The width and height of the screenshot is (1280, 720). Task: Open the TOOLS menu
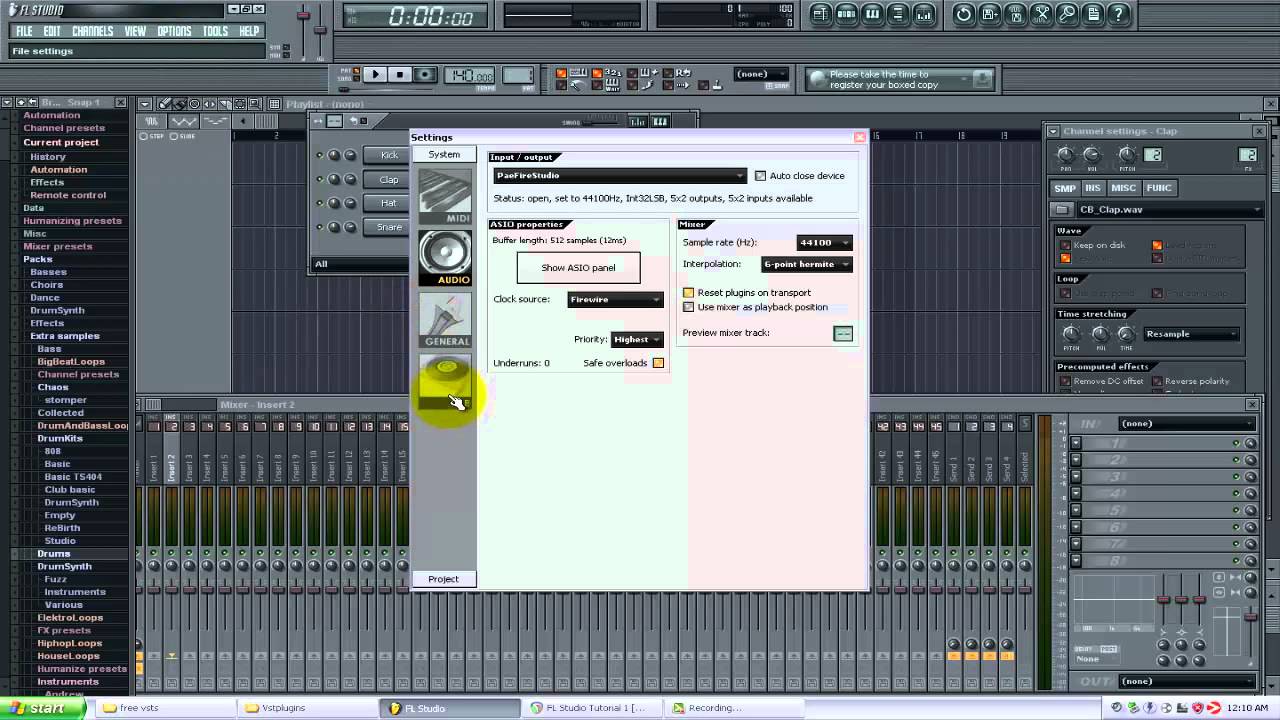coord(215,31)
